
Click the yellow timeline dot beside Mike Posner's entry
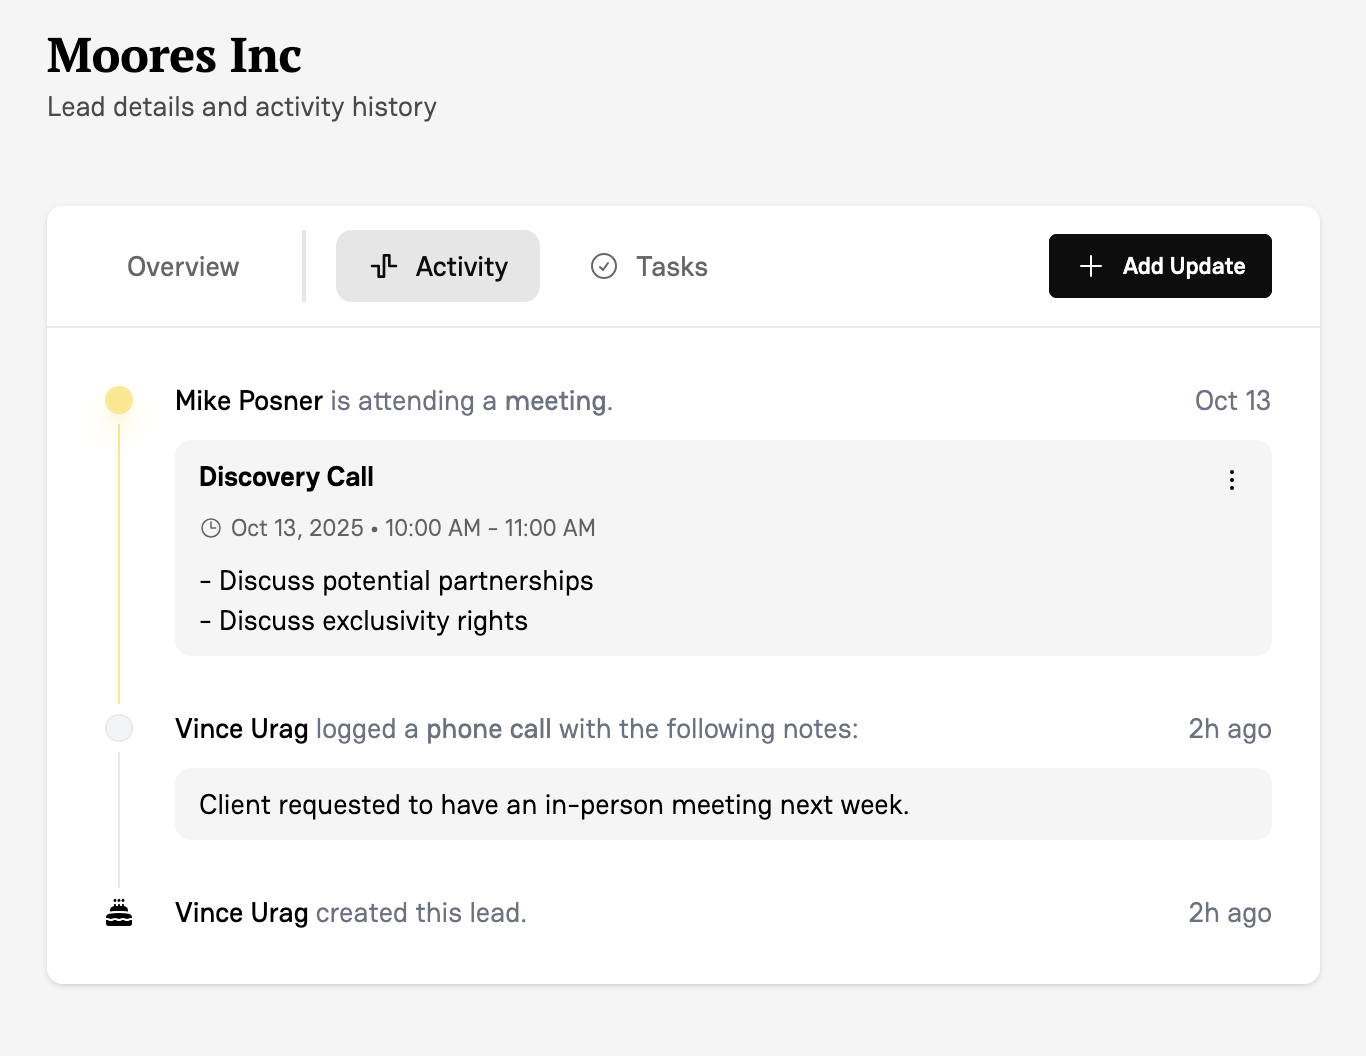pyautogui.click(x=119, y=400)
